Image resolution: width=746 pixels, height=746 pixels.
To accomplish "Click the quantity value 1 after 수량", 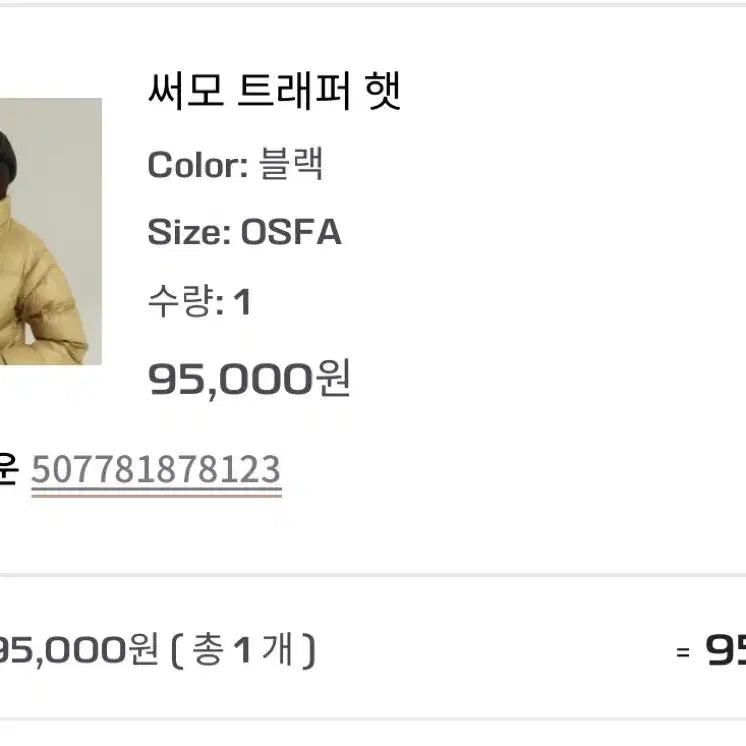I will pyautogui.click(x=241, y=302).
